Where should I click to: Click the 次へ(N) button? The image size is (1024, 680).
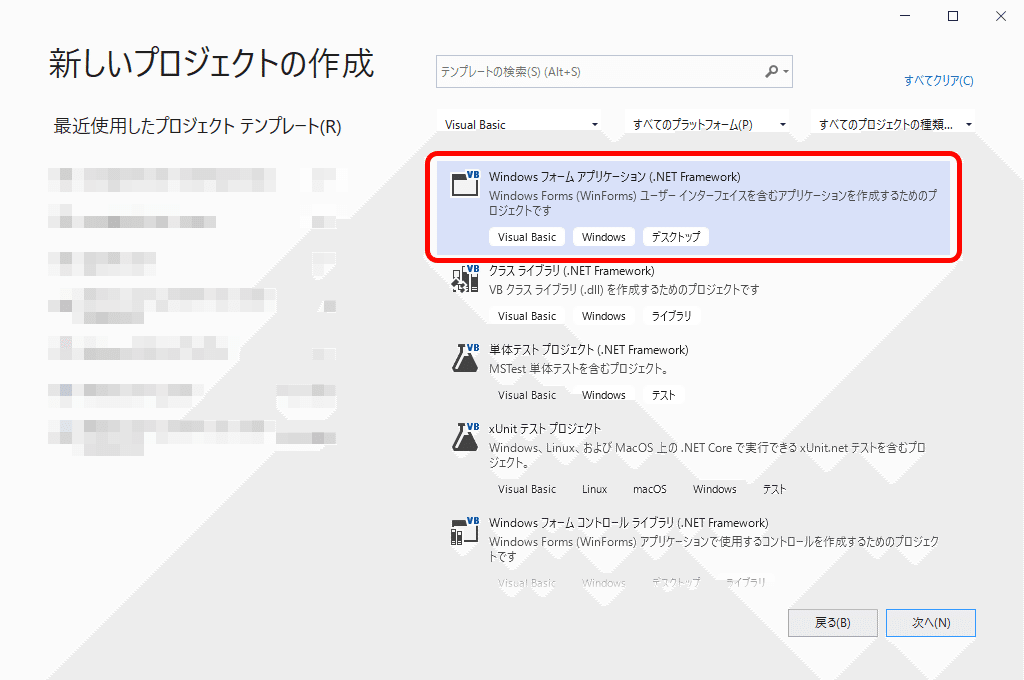click(x=931, y=623)
